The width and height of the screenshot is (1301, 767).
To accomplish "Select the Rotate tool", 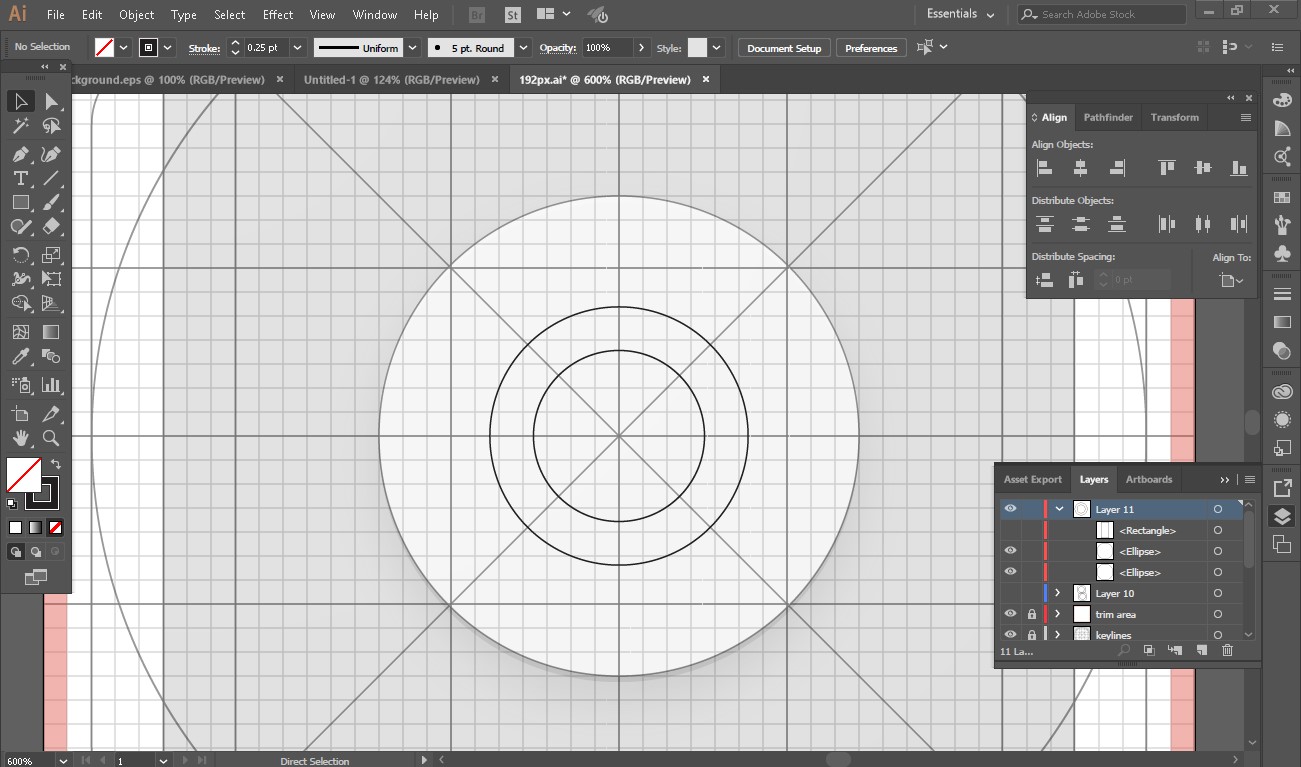I will pos(20,255).
